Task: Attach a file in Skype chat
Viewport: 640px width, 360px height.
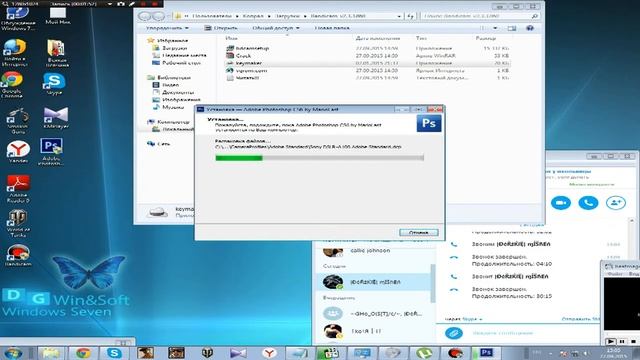Action: pos(454,333)
